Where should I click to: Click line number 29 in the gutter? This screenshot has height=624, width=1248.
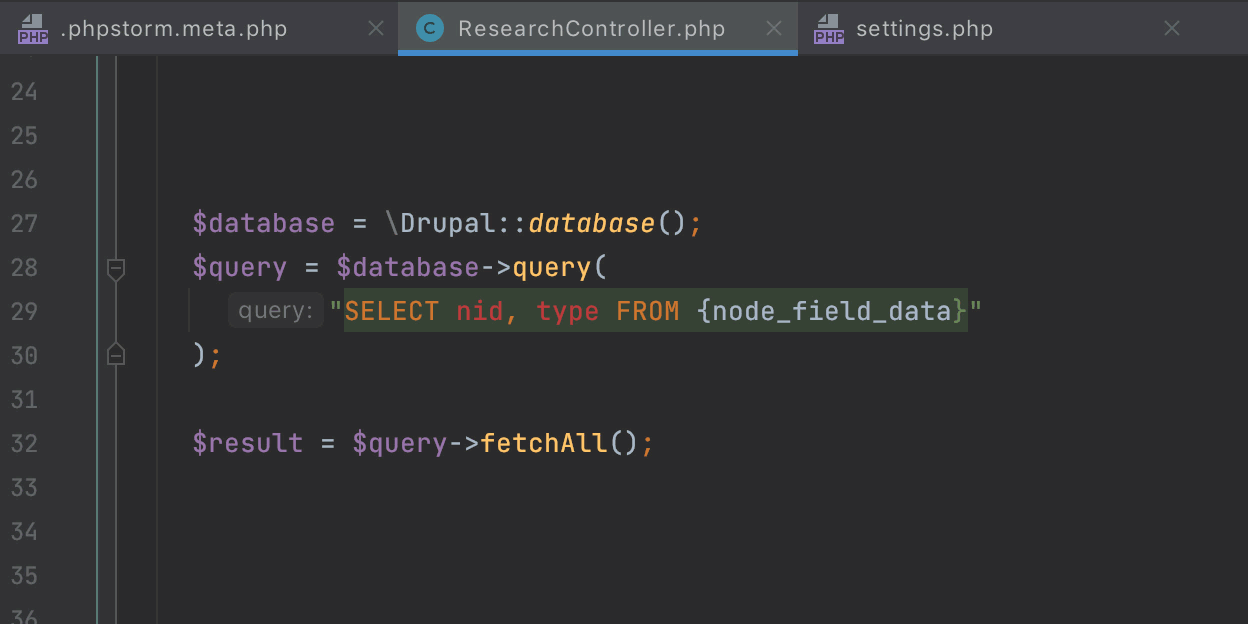(x=25, y=311)
